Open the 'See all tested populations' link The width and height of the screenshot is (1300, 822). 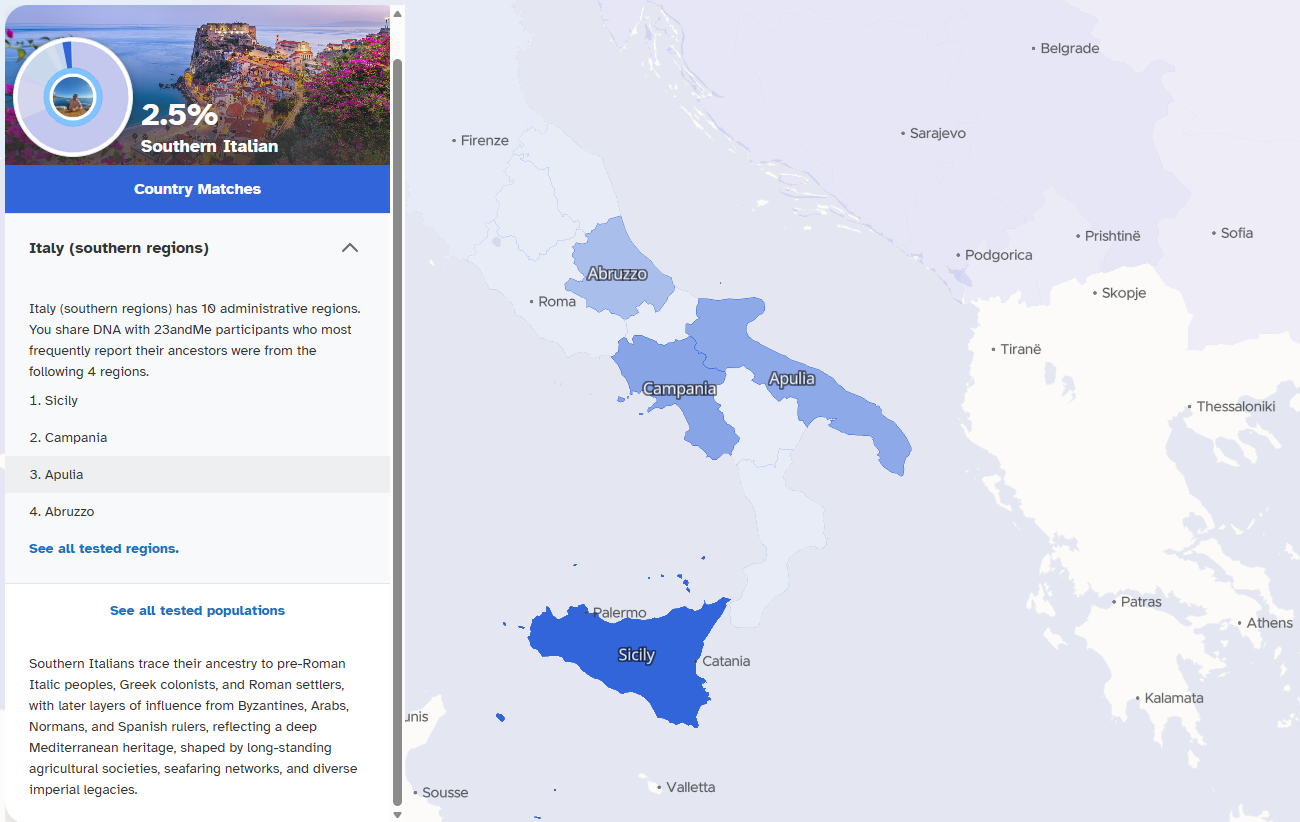pos(197,610)
